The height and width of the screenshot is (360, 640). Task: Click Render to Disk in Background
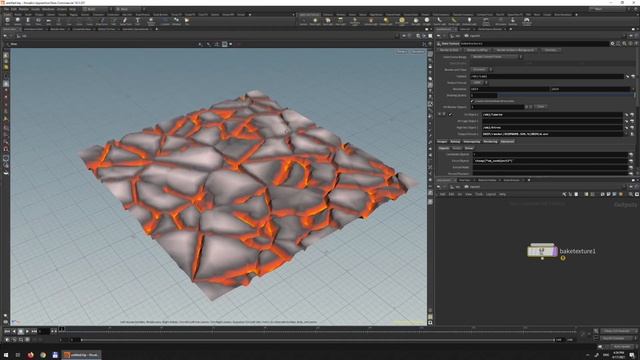[x=515, y=50]
